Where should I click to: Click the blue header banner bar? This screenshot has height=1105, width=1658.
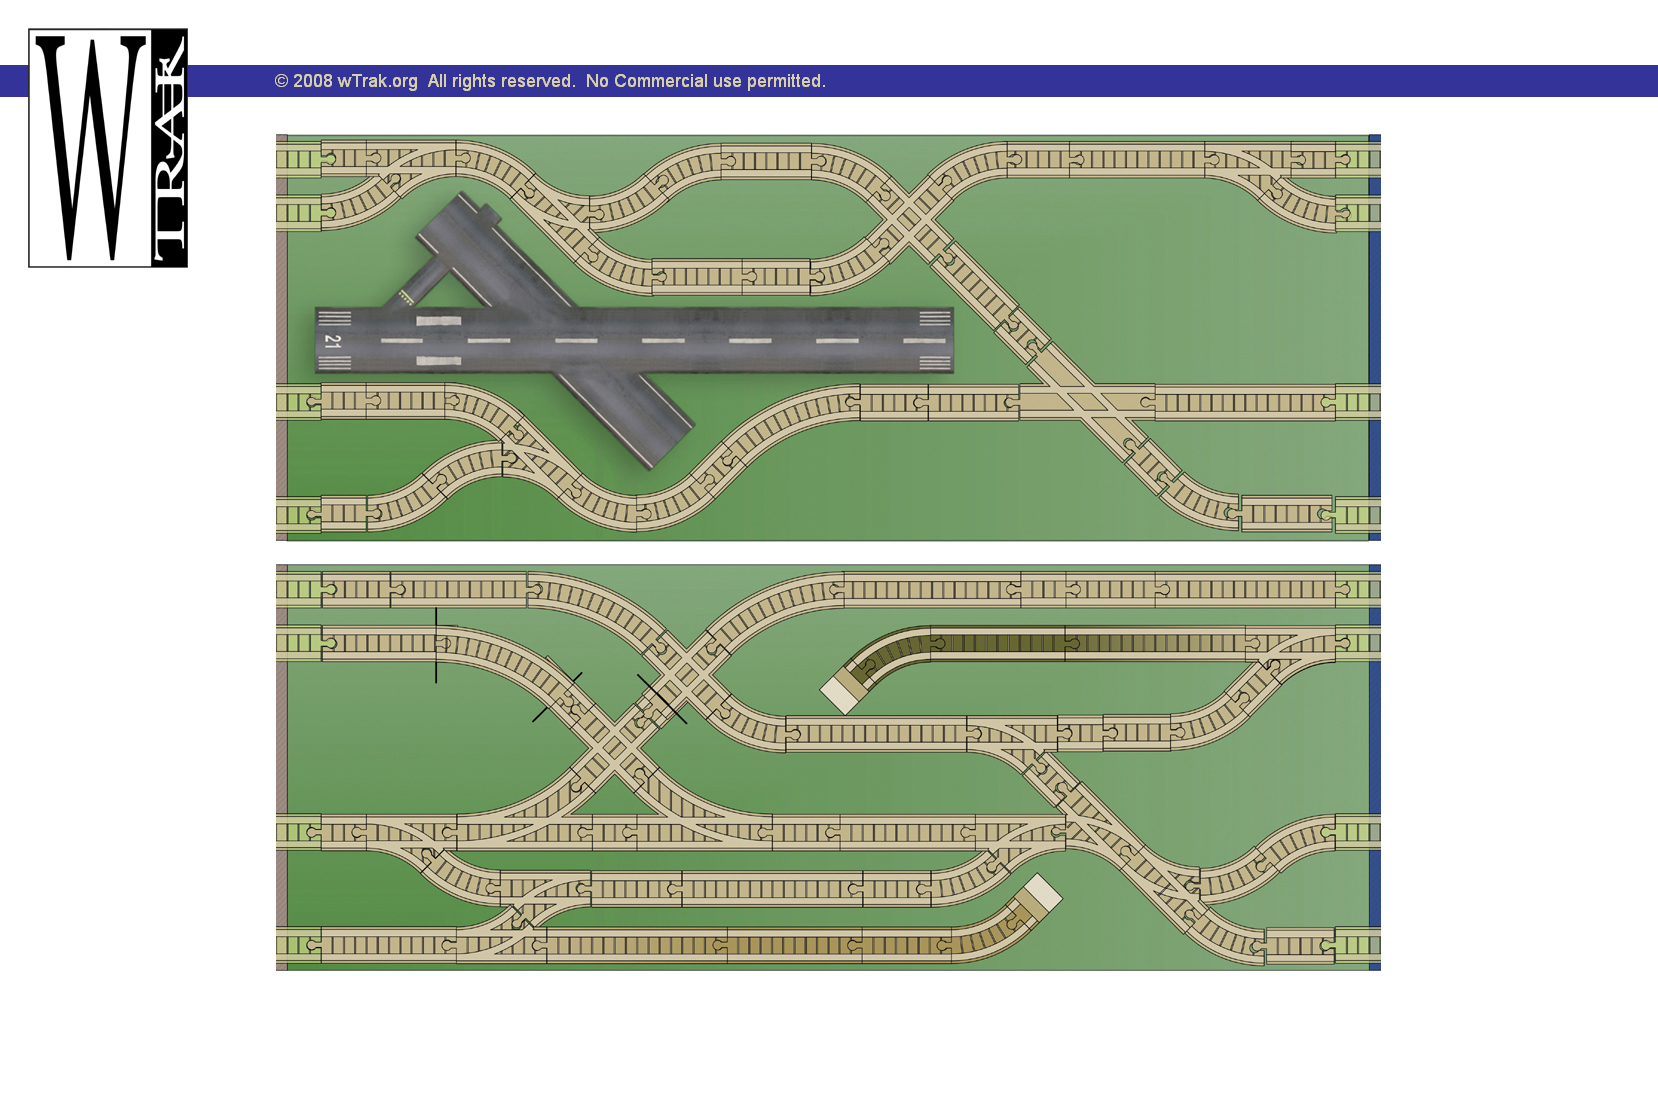pyautogui.click(x=1200, y=81)
